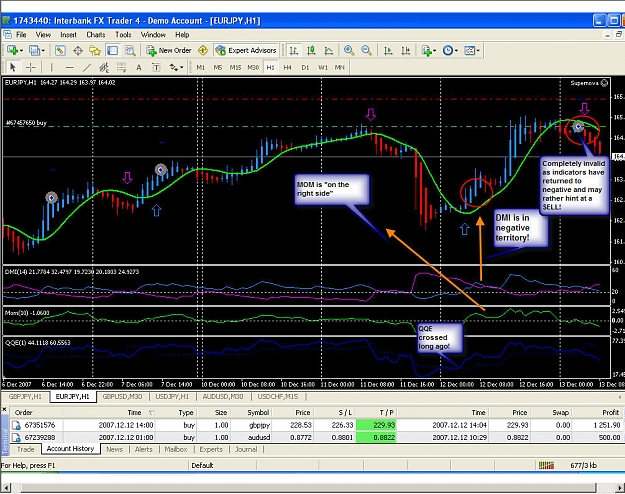Switch to the USDCHF,M15 chart tab
The width and height of the screenshot is (625, 494).
(278, 397)
